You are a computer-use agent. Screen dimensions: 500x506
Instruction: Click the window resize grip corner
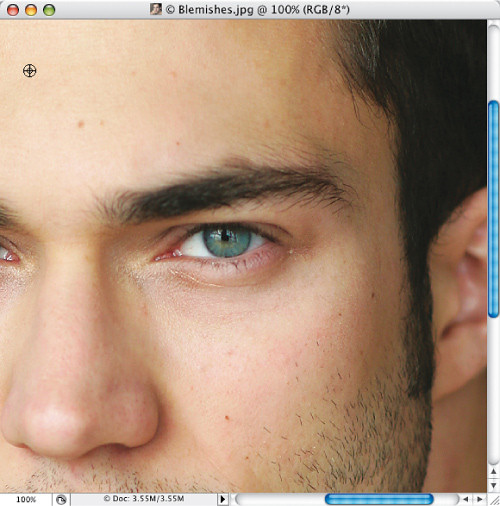(x=494, y=499)
